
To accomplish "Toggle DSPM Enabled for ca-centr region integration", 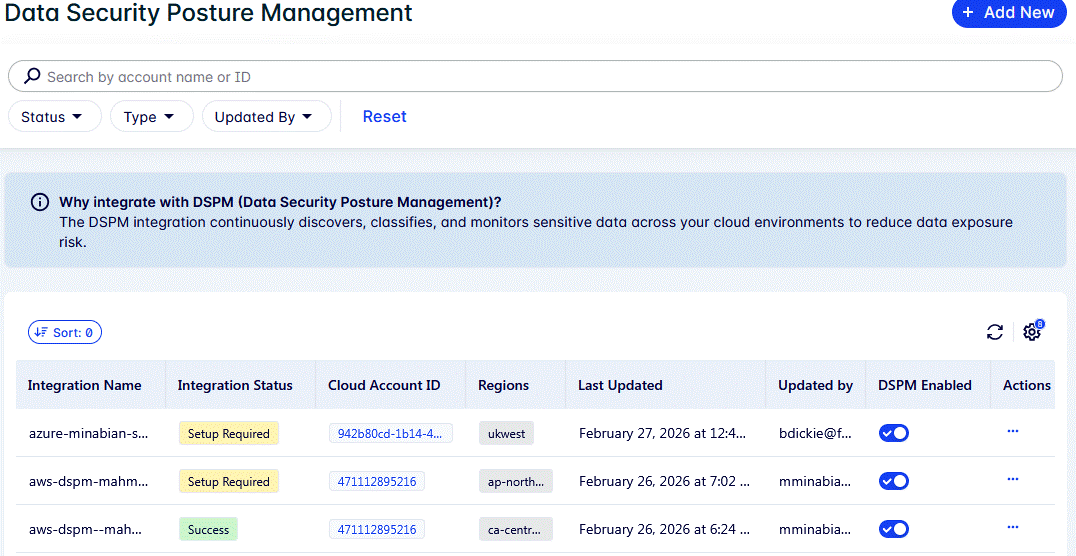I will pyautogui.click(x=893, y=529).
